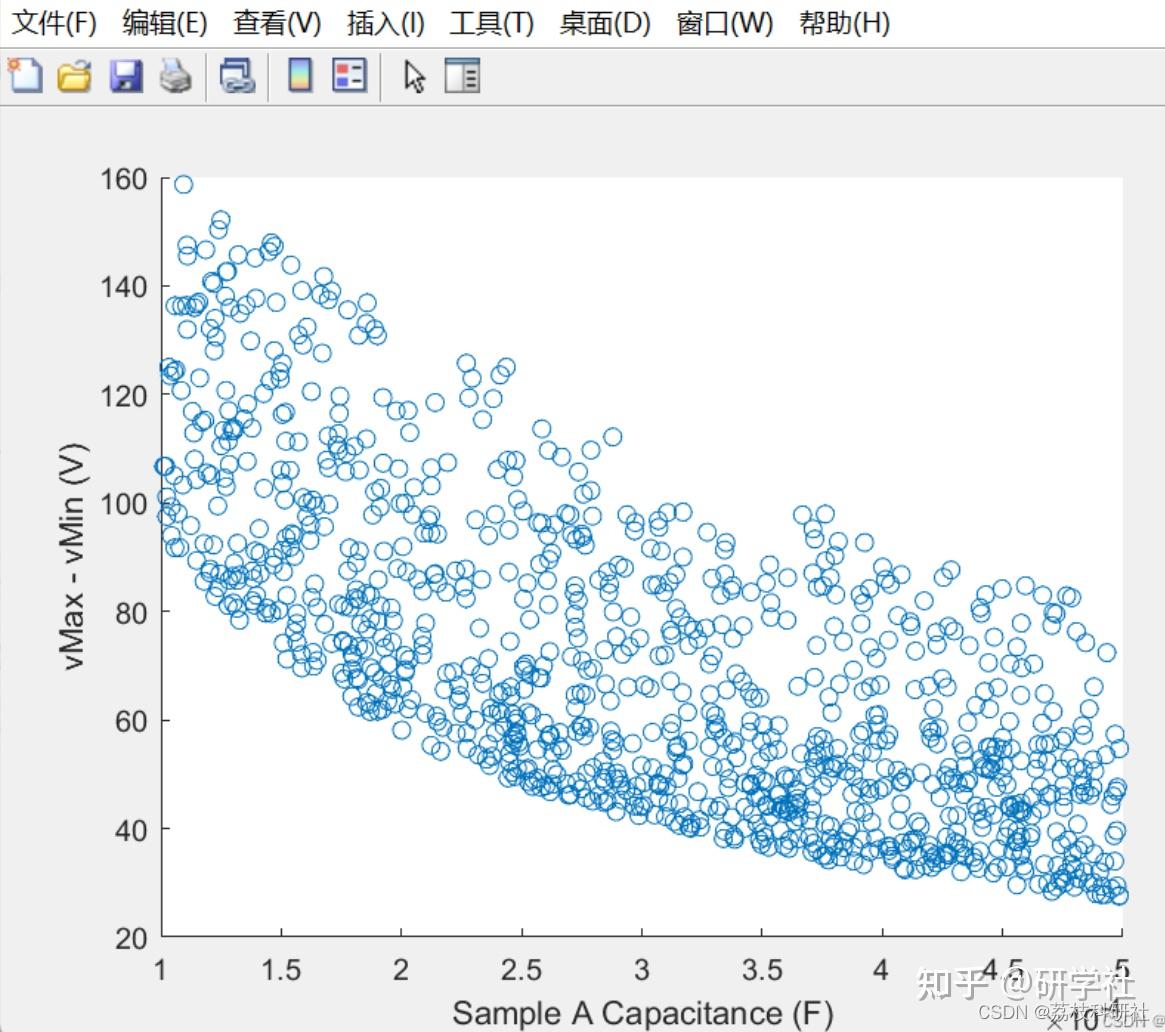Select the y-axis label vMax - vMin (V)

74,556
